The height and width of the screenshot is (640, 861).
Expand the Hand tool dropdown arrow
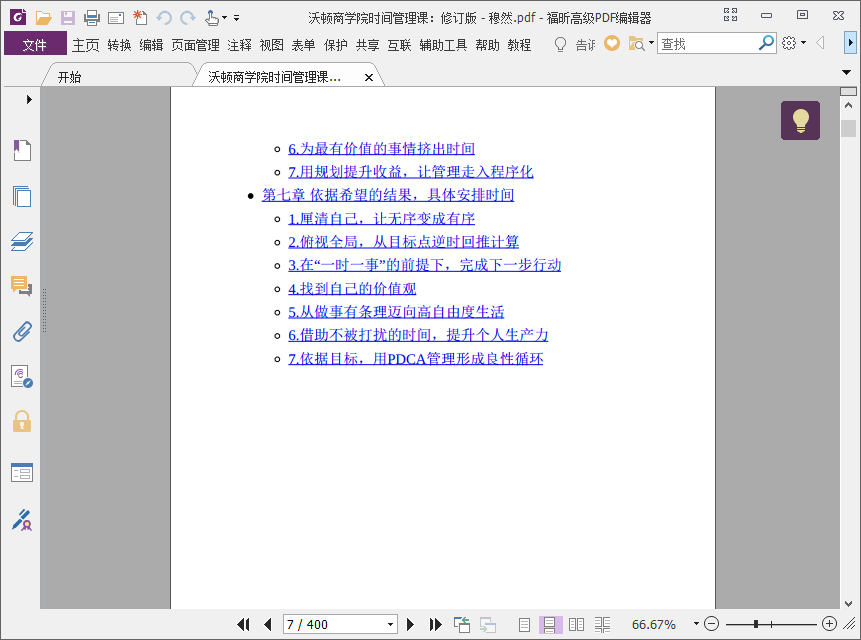pyautogui.click(x=224, y=18)
